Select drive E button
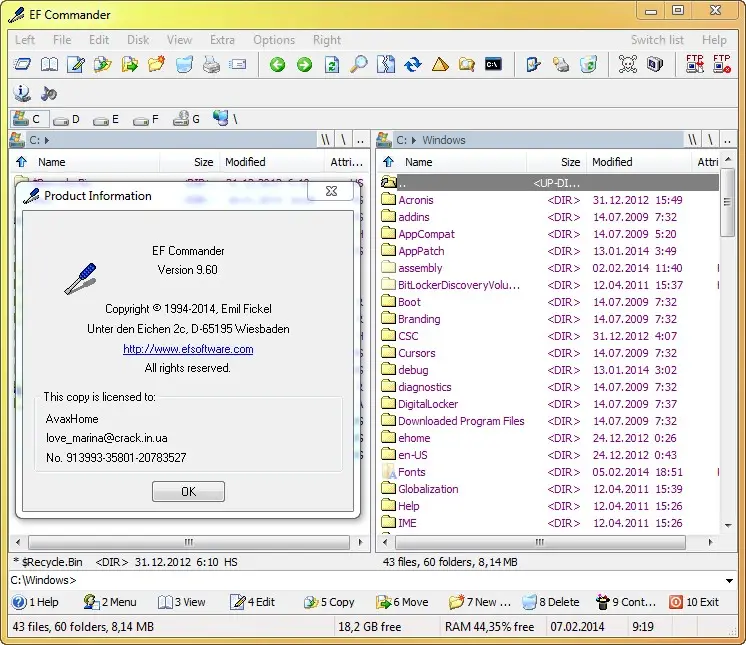746x645 pixels. (x=106, y=119)
